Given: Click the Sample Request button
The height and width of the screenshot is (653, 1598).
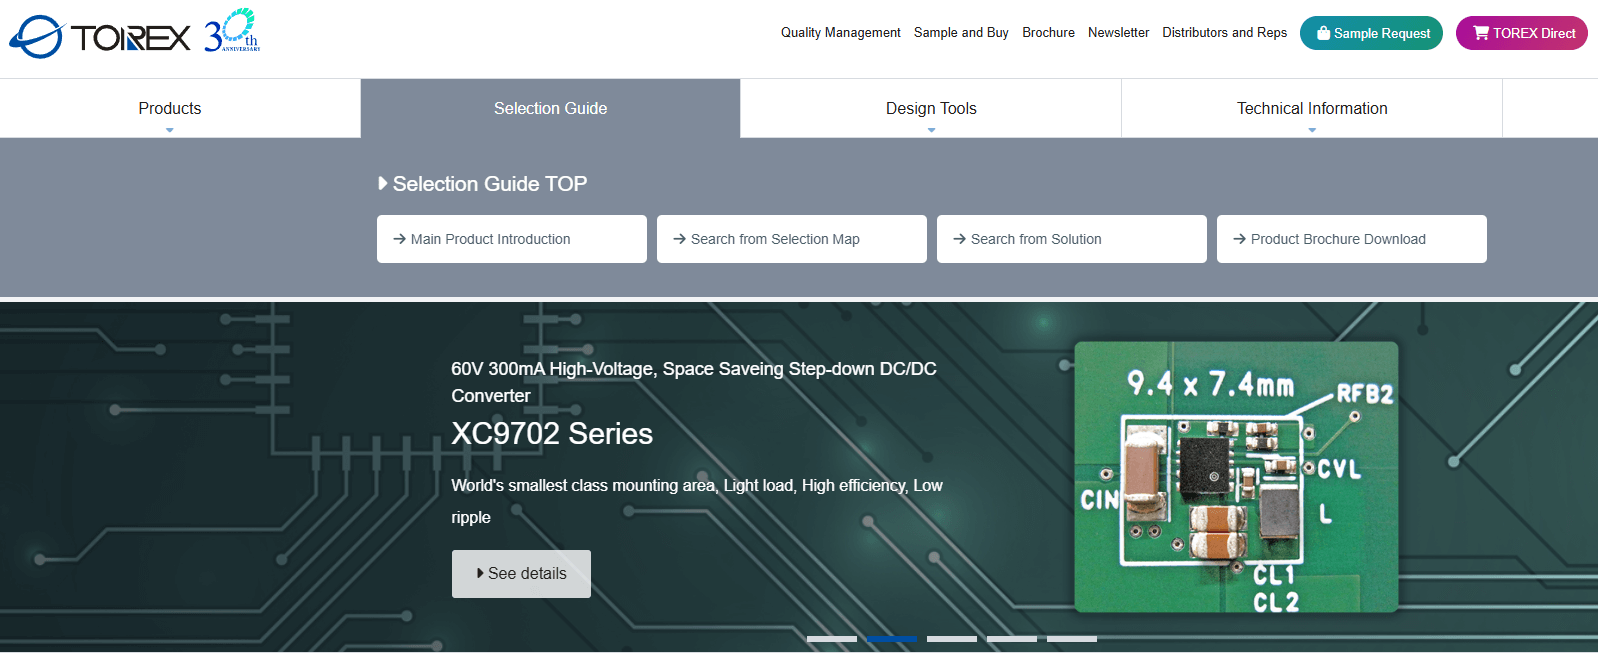Looking at the screenshot, I should [x=1371, y=33].
